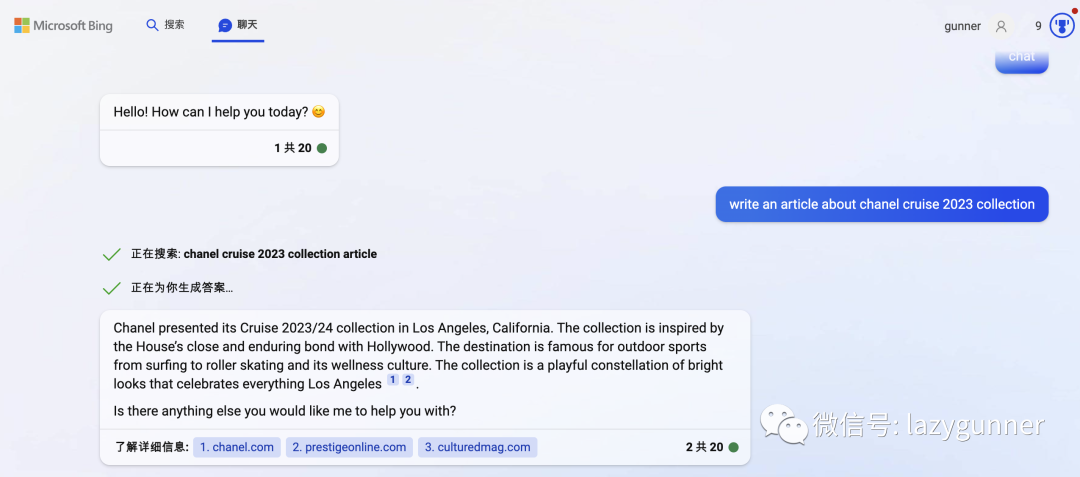Viewport: 1080px width, 477px height.
Task: Click citation footnote 1 in the answer
Action: 393,381
